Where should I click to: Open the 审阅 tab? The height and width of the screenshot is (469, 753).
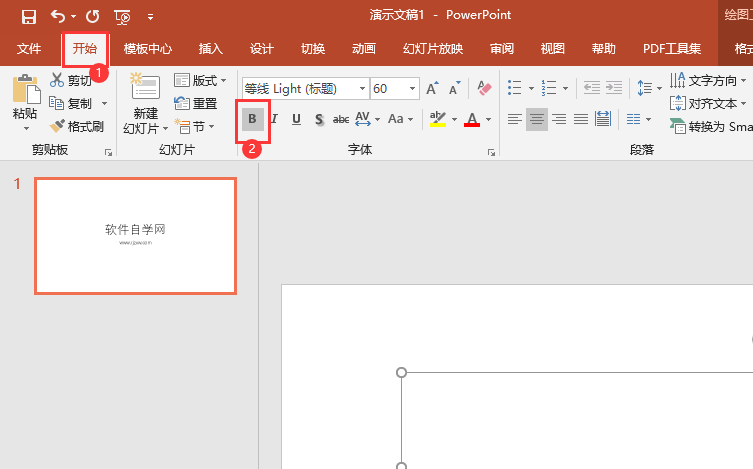502,48
